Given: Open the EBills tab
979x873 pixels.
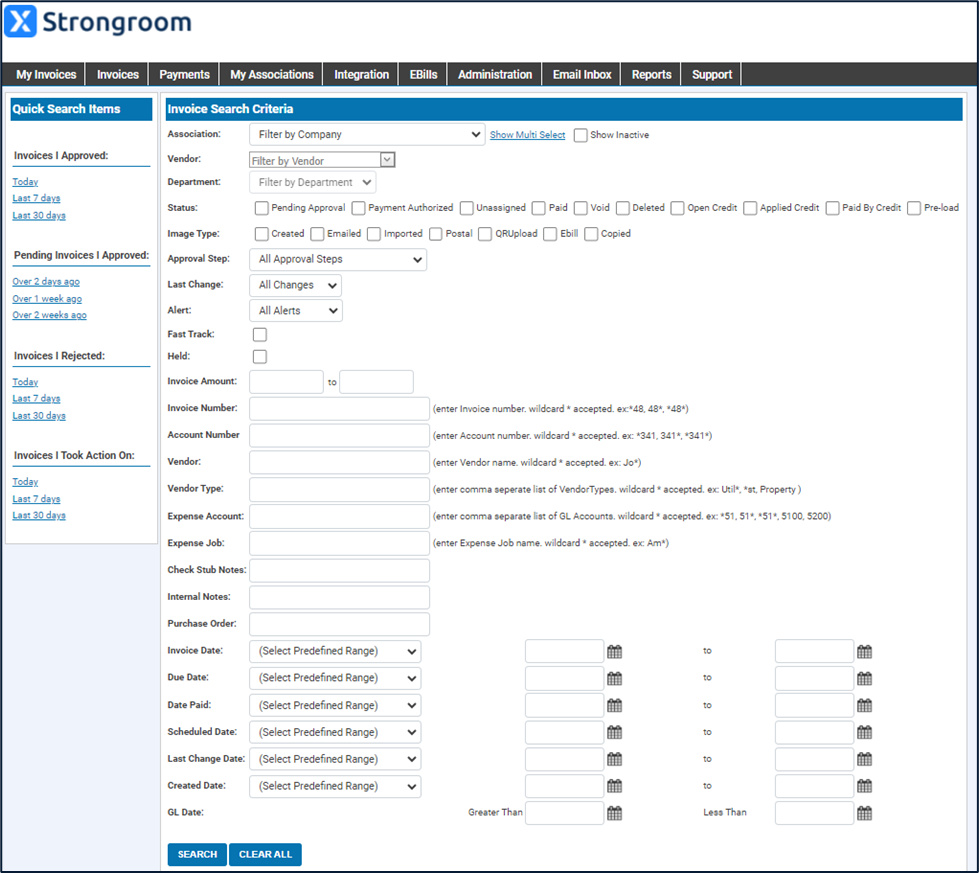Looking at the screenshot, I should point(423,74).
